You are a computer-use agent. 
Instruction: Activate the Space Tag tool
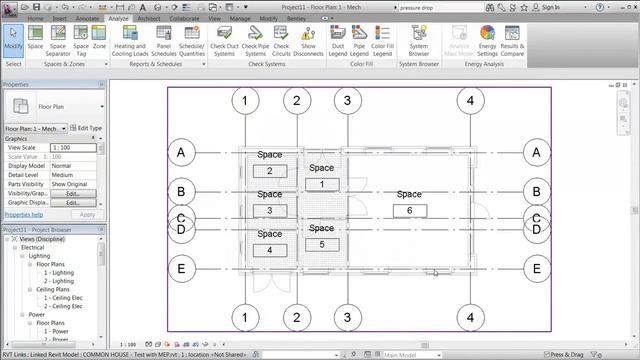[x=81, y=41]
